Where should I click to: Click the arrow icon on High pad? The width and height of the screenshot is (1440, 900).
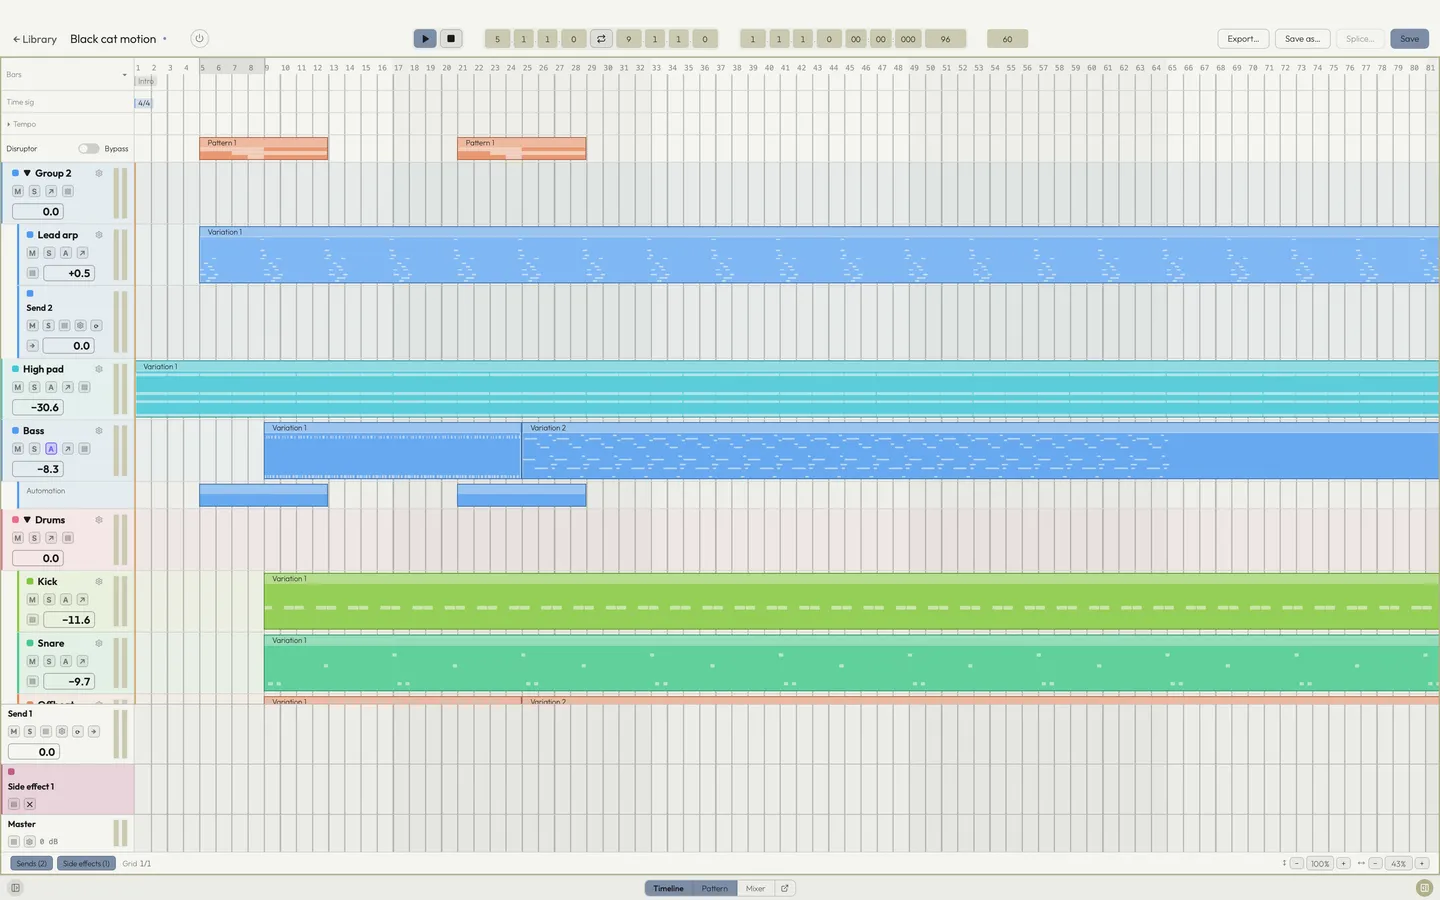pyautogui.click(x=68, y=387)
